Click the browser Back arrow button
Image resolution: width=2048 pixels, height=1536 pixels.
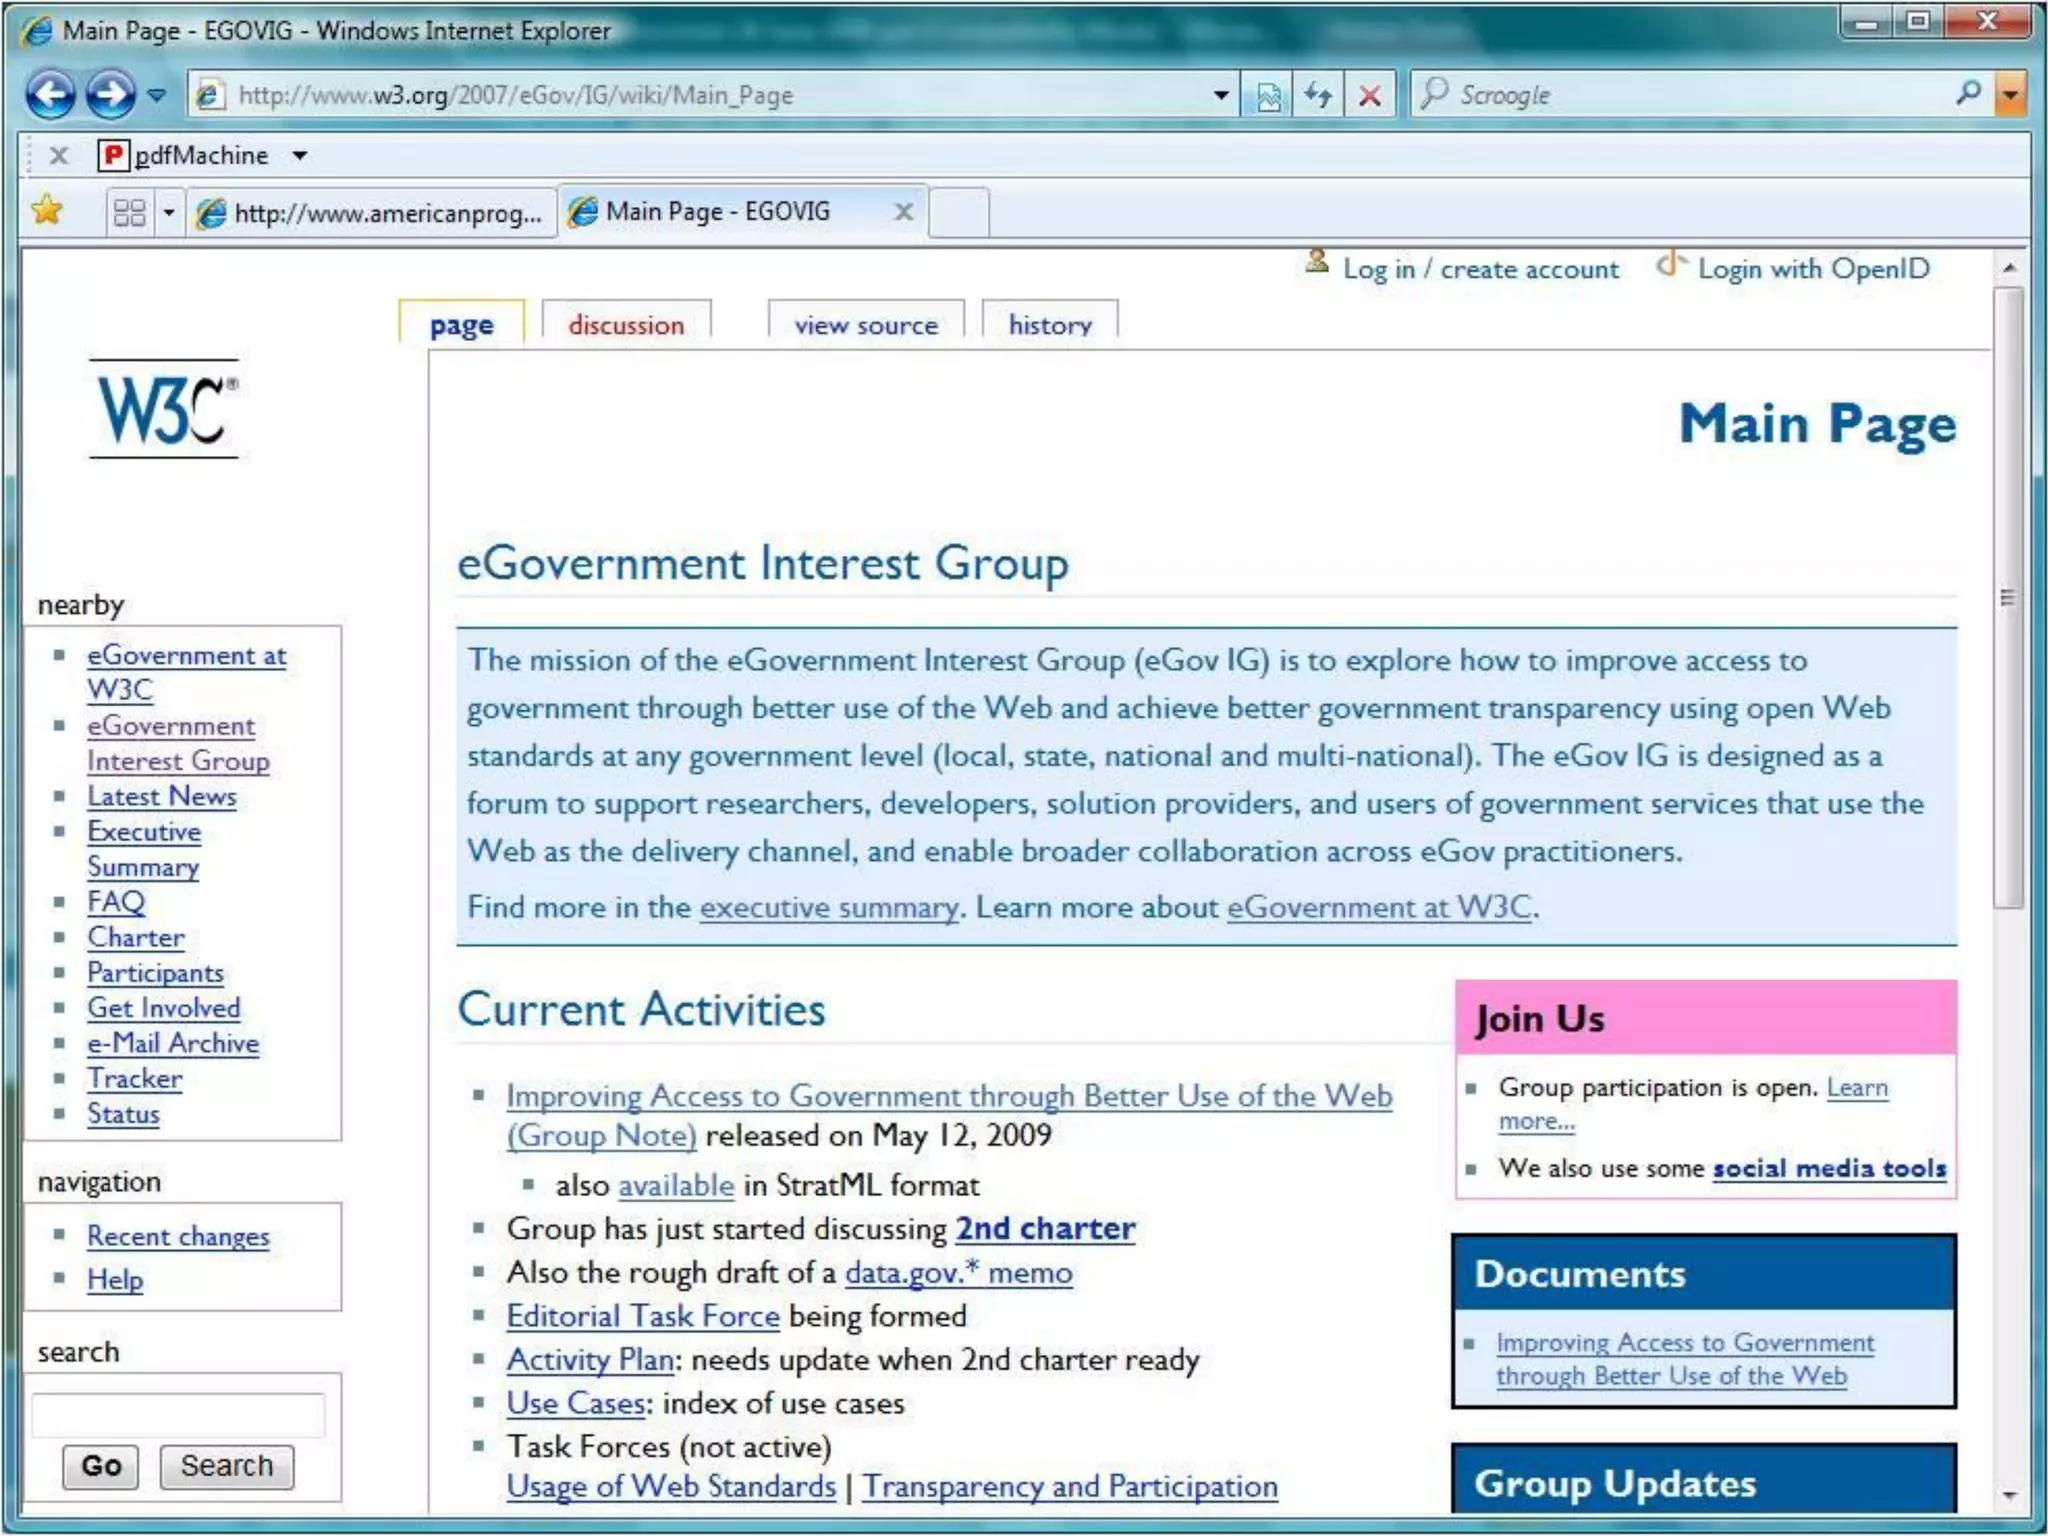click(x=49, y=95)
